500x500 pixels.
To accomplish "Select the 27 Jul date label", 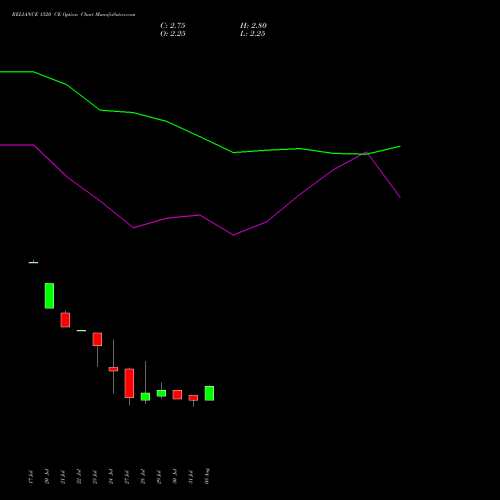I will pyautogui.click(x=127, y=477).
